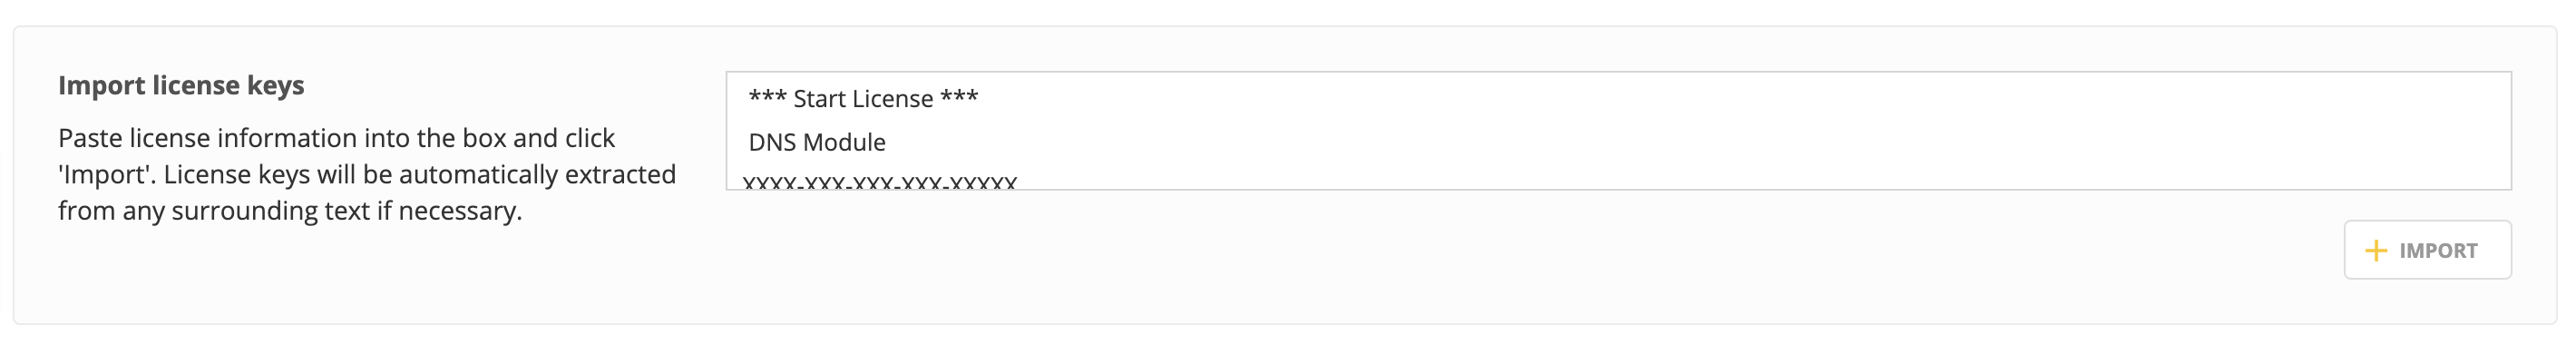
Task: Click the IMPORT label text on the button
Action: tap(2438, 251)
